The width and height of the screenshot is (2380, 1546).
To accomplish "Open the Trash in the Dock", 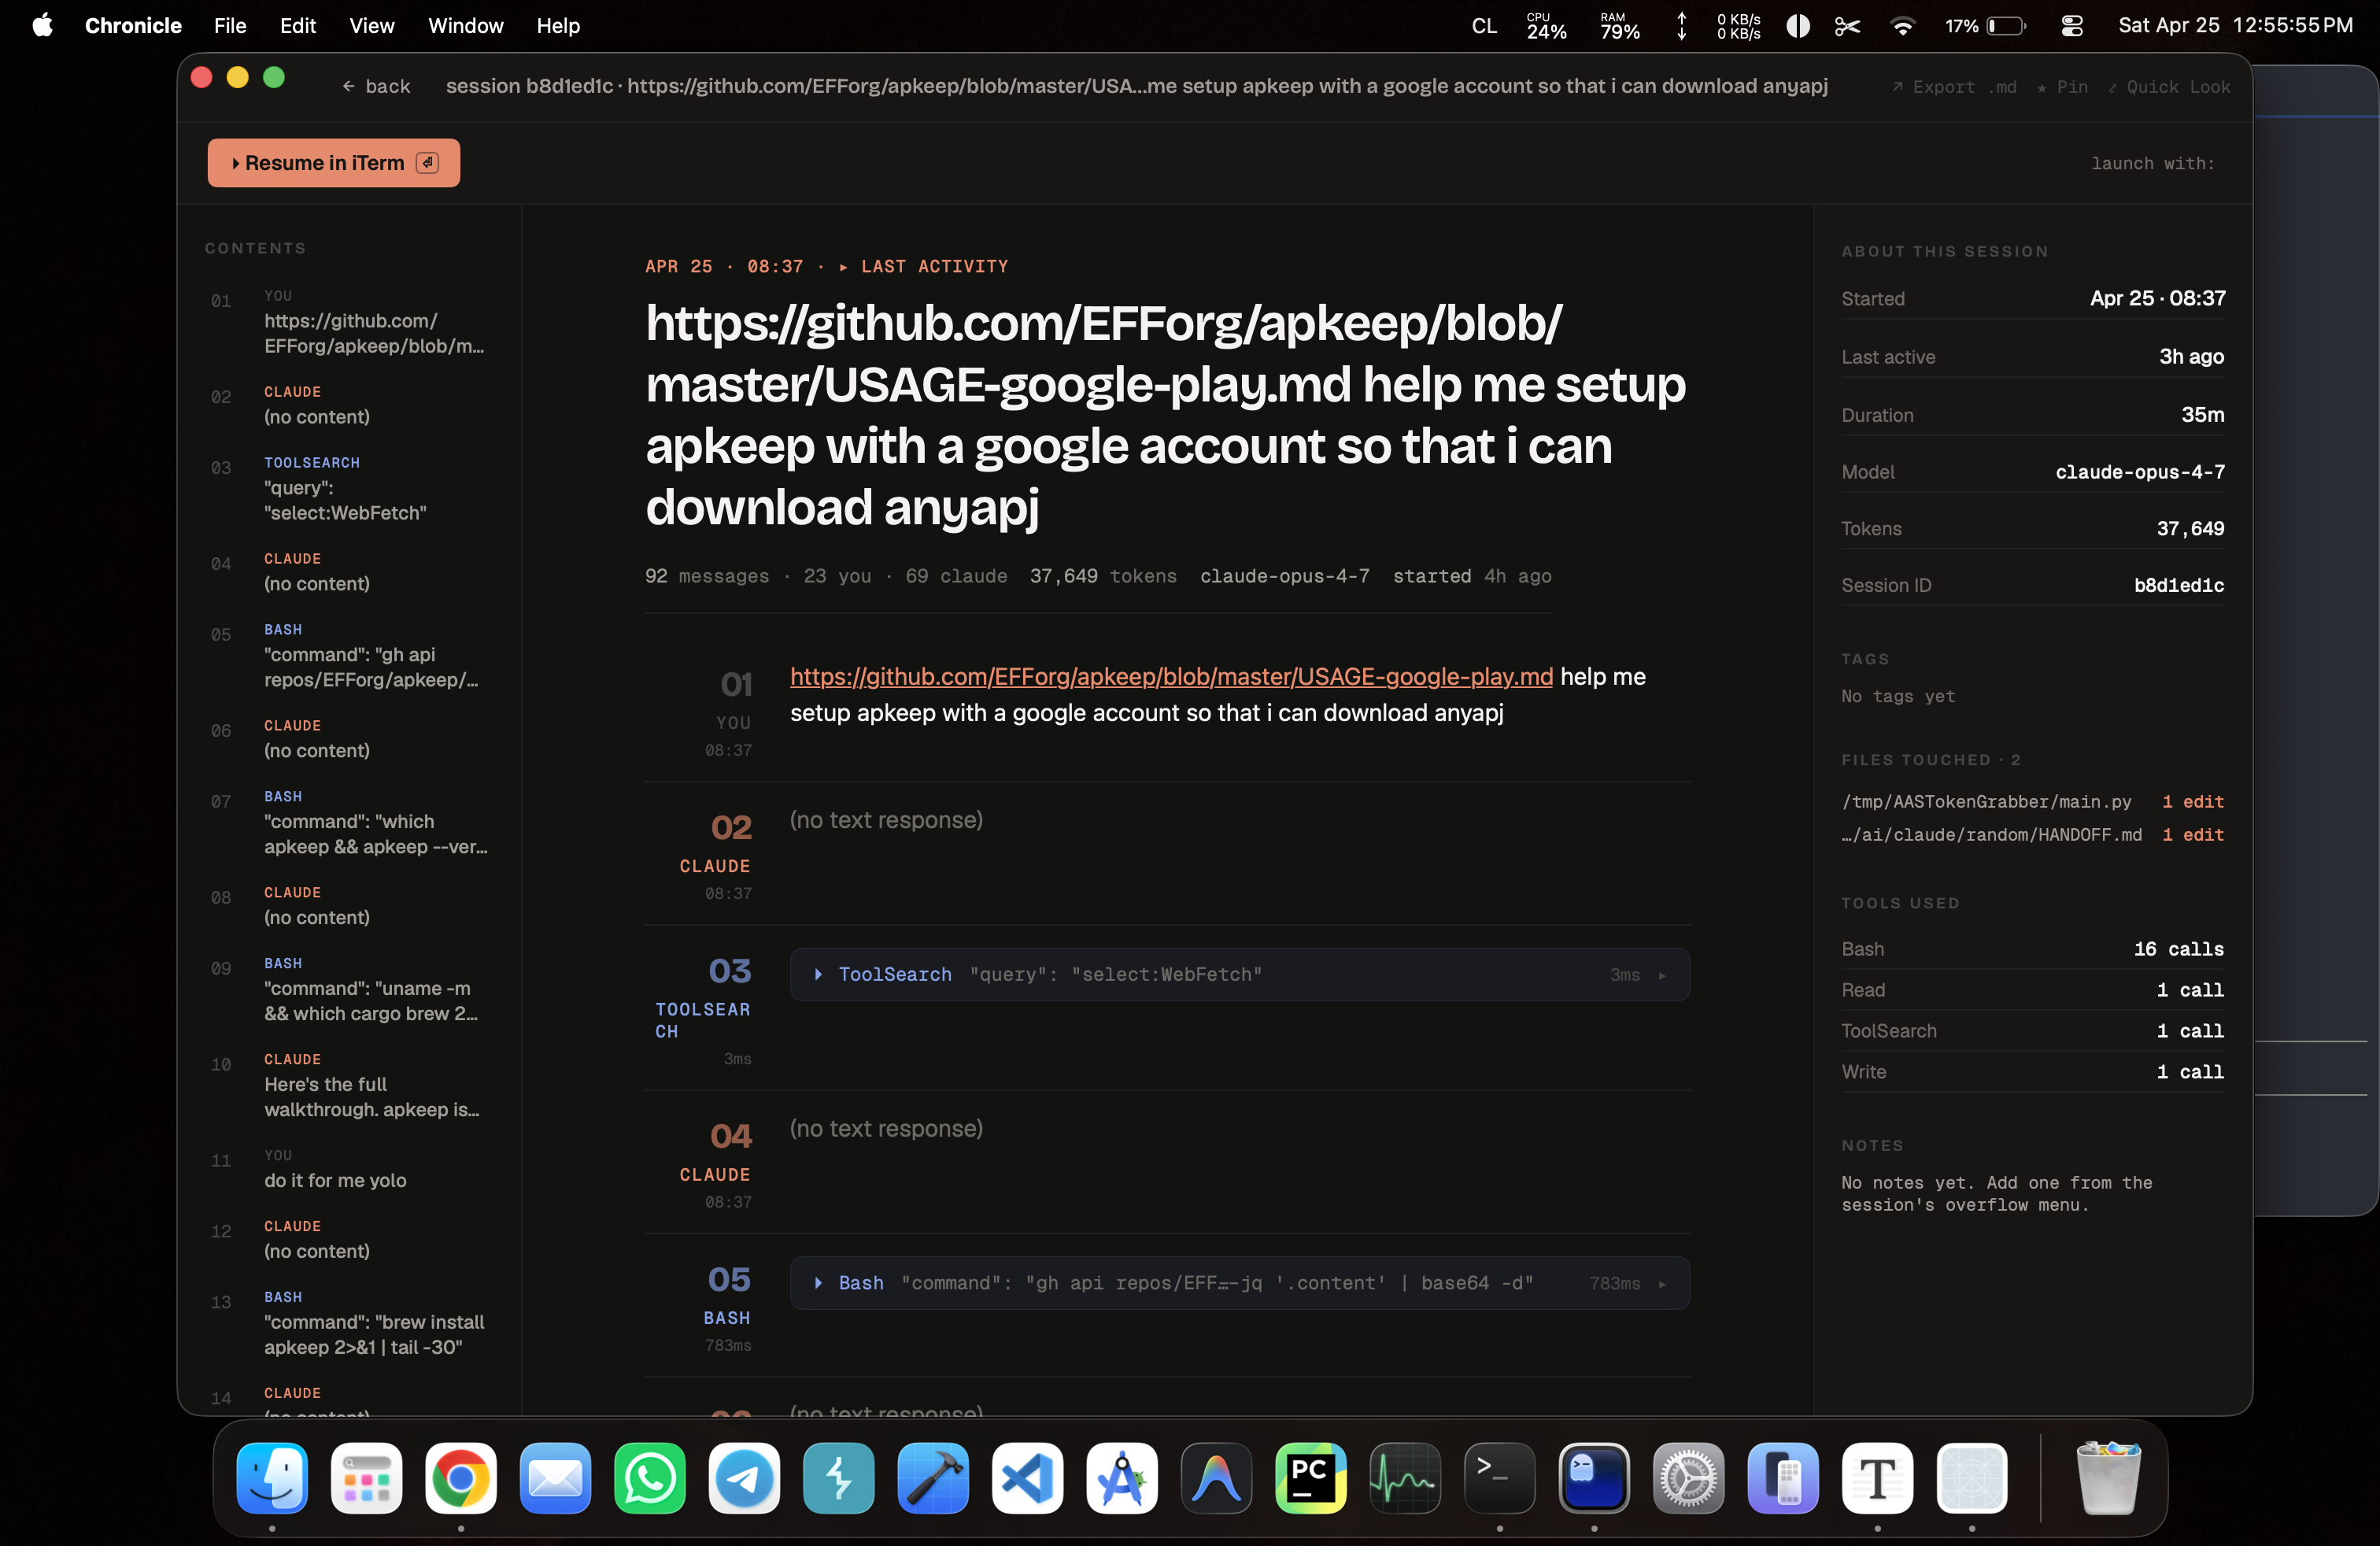I will [2108, 1478].
